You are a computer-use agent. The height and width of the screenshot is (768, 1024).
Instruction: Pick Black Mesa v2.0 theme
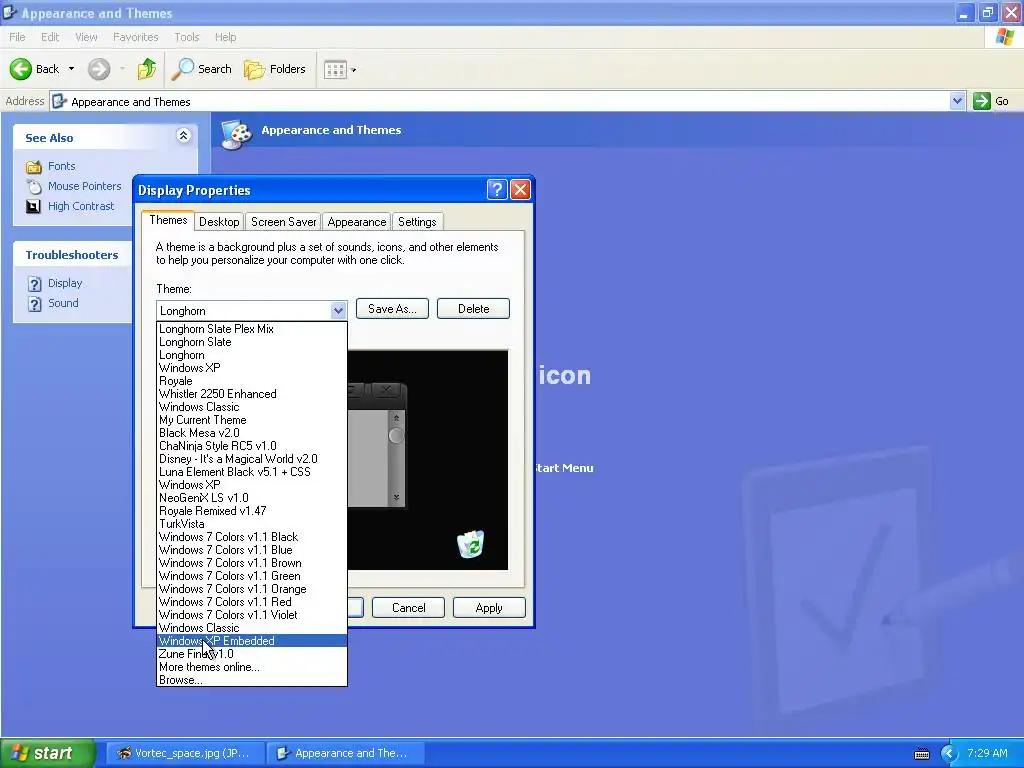[252, 433]
